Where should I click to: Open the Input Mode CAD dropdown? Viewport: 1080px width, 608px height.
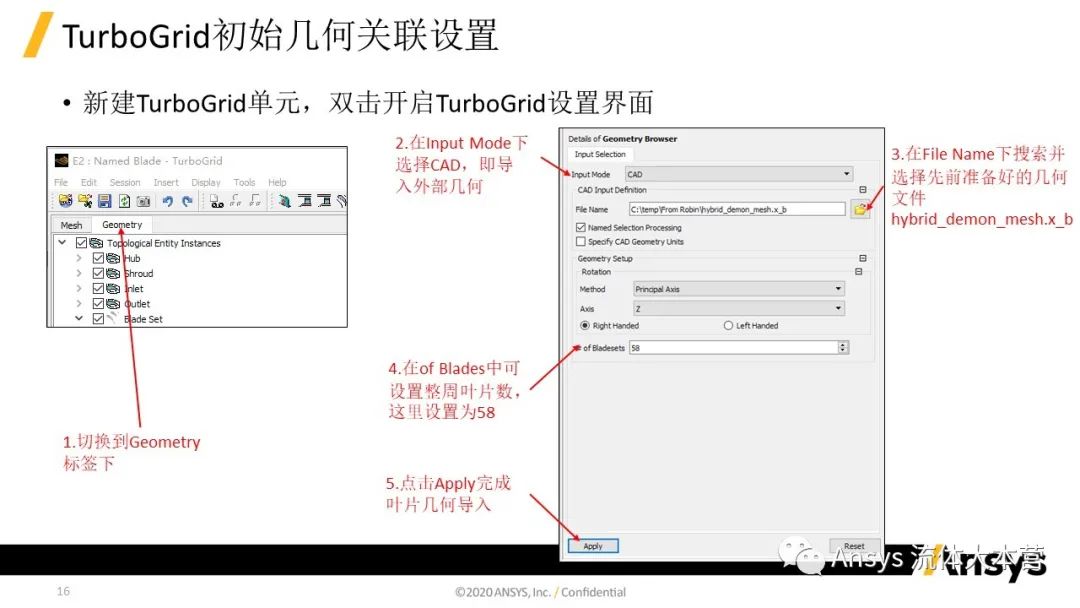(x=739, y=174)
